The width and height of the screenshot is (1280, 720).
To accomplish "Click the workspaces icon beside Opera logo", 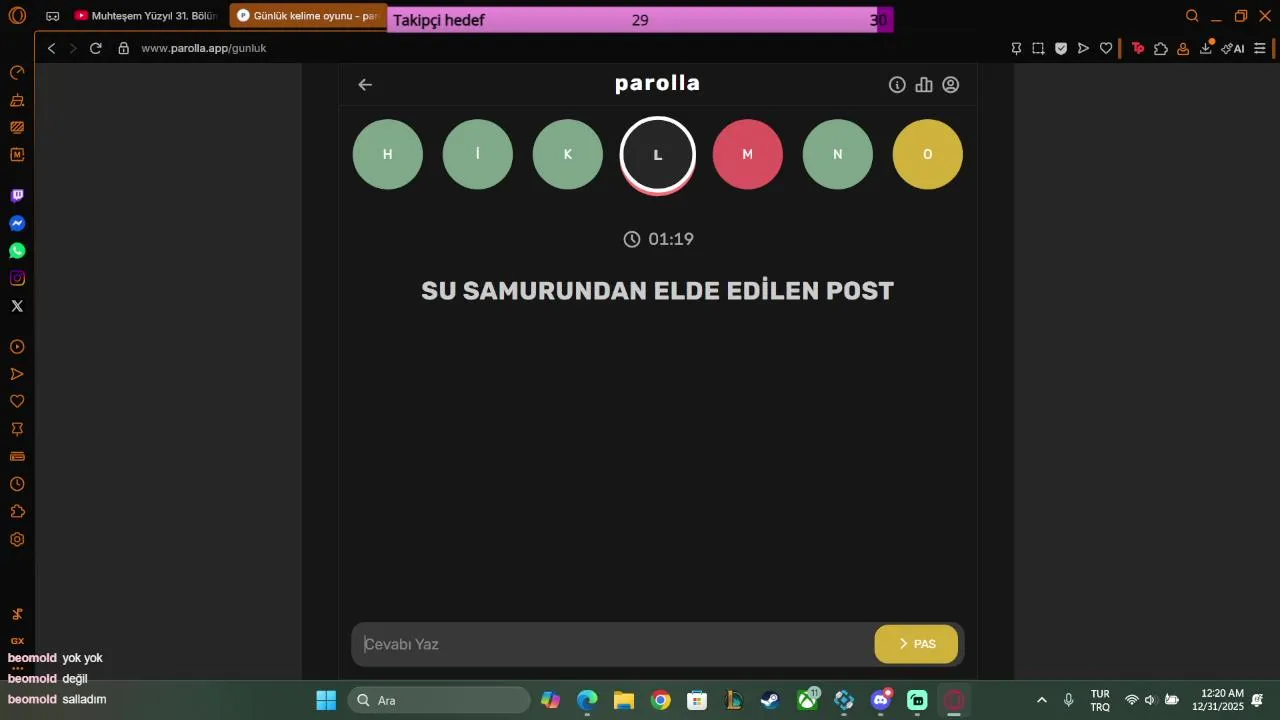I will (x=52, y=16).
